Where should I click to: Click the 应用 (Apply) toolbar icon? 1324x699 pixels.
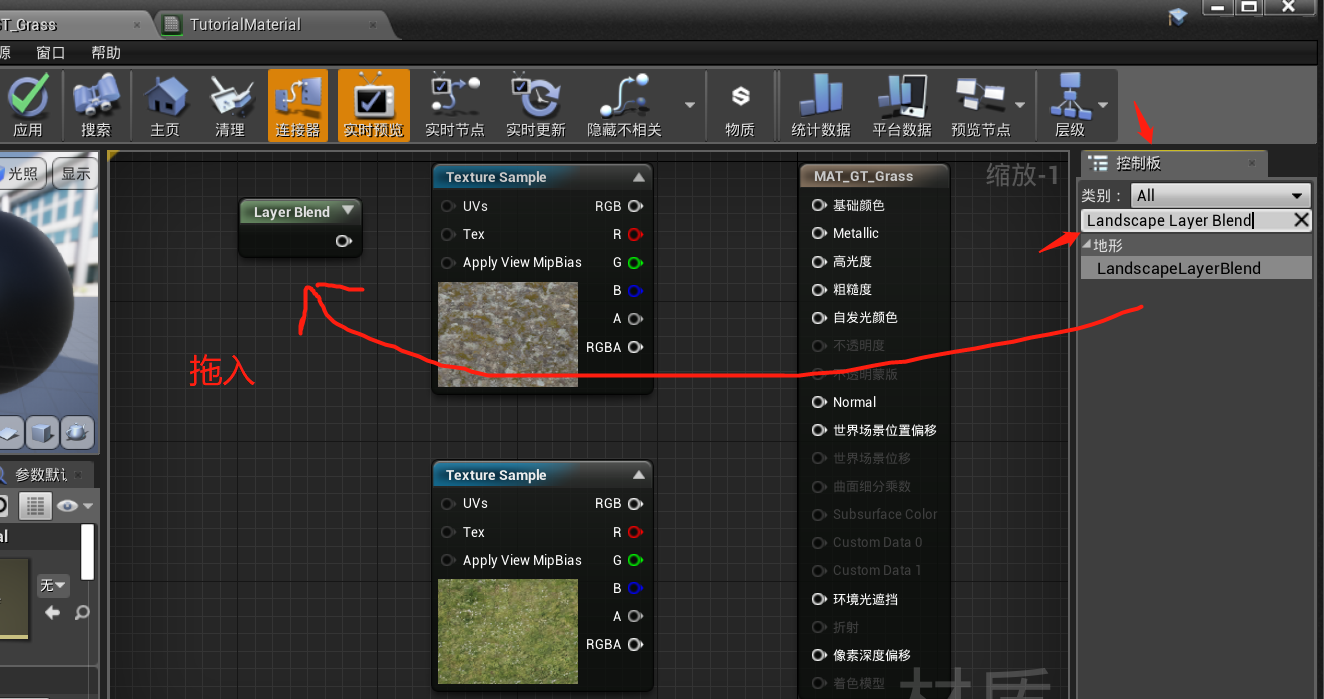coord(29,105)
